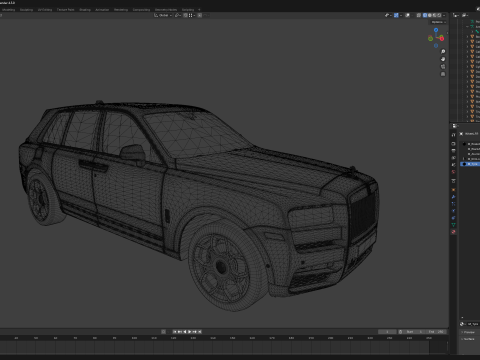Expand the Preview panel in material properties
This screenshot has width=480, height=360.
click(469, 332)
